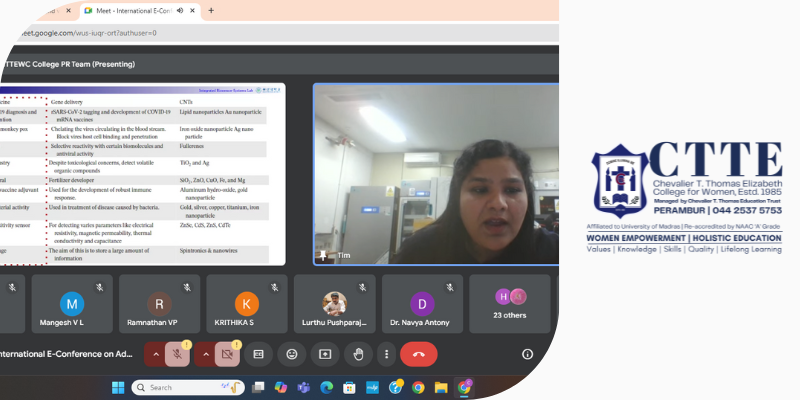Switch to the Meet - International E-Conf tab
This screenshot has width=800, height=400.
tap(134, 11)
